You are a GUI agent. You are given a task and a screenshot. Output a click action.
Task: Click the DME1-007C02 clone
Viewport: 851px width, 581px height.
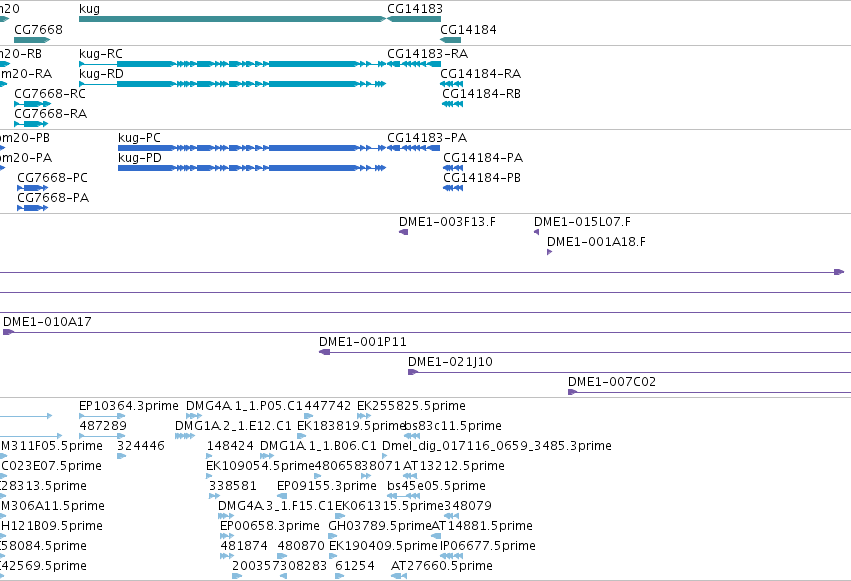[x=709, y=392]
